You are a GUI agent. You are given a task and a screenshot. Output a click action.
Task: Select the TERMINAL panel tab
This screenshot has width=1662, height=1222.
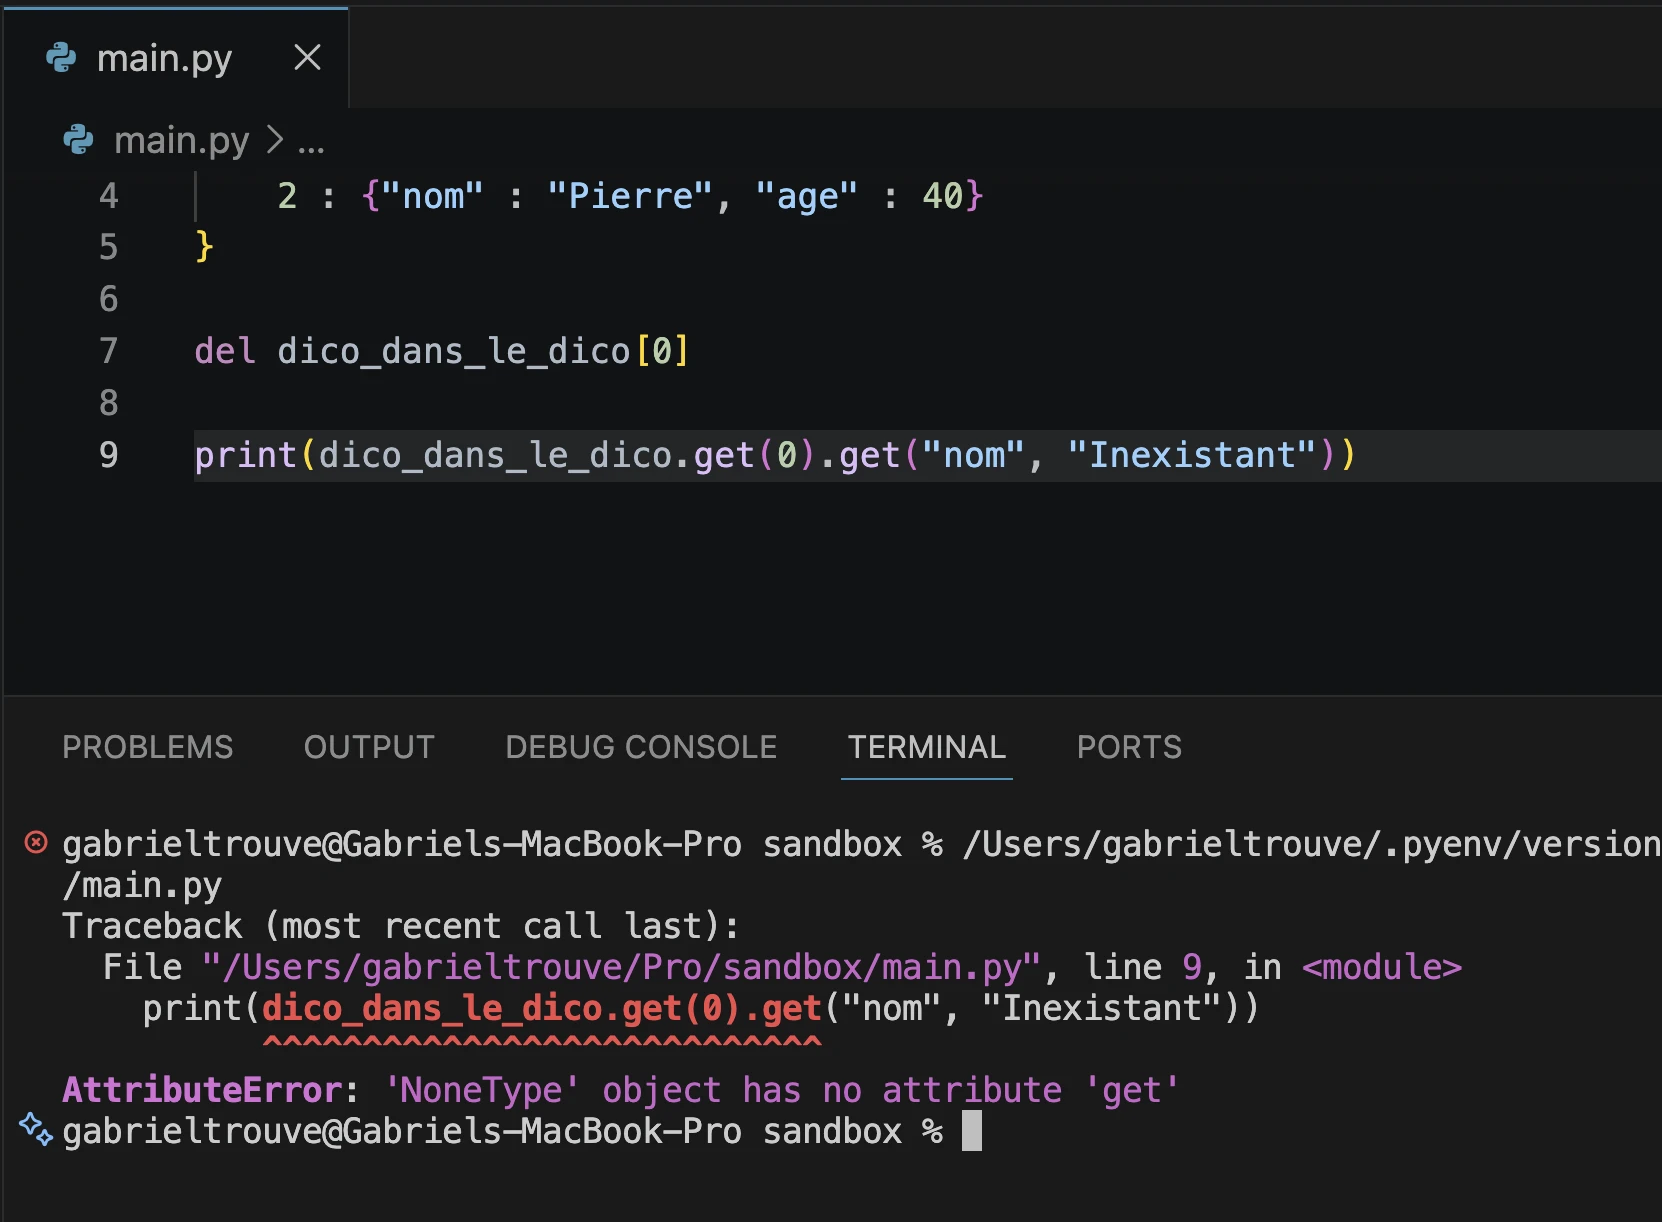tap(926, 747)
